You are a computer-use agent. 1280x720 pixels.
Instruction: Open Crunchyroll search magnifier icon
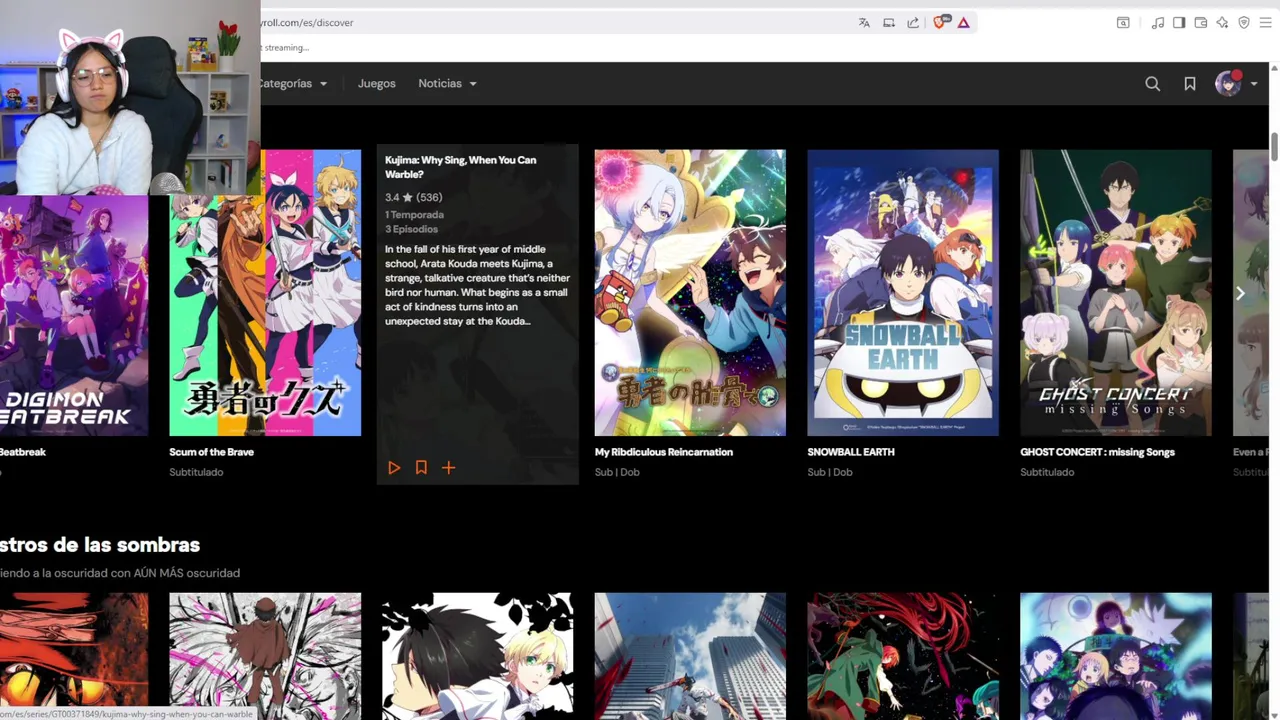1153,84
